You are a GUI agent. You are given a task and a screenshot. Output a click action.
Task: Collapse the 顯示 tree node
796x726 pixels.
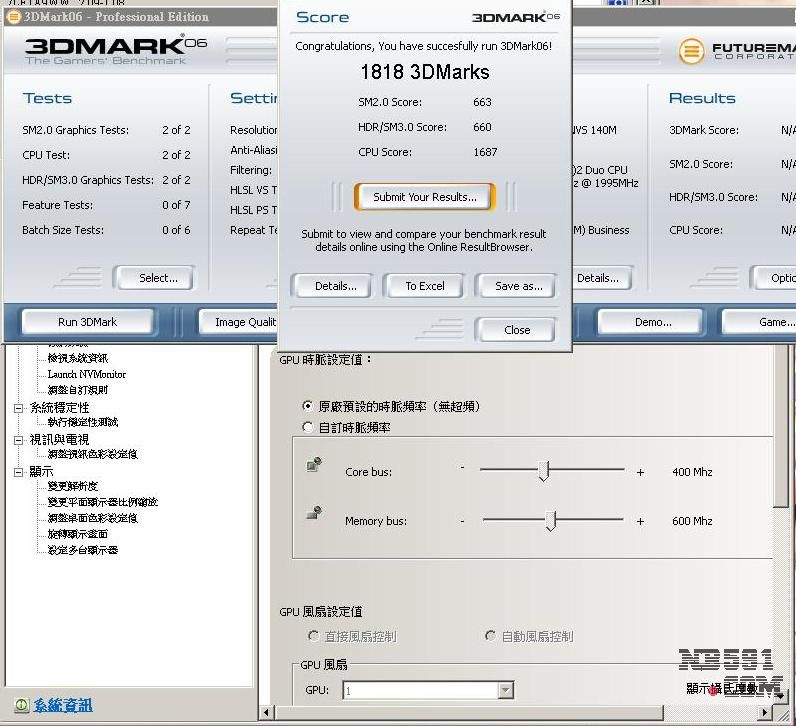[x=18, y=471]
